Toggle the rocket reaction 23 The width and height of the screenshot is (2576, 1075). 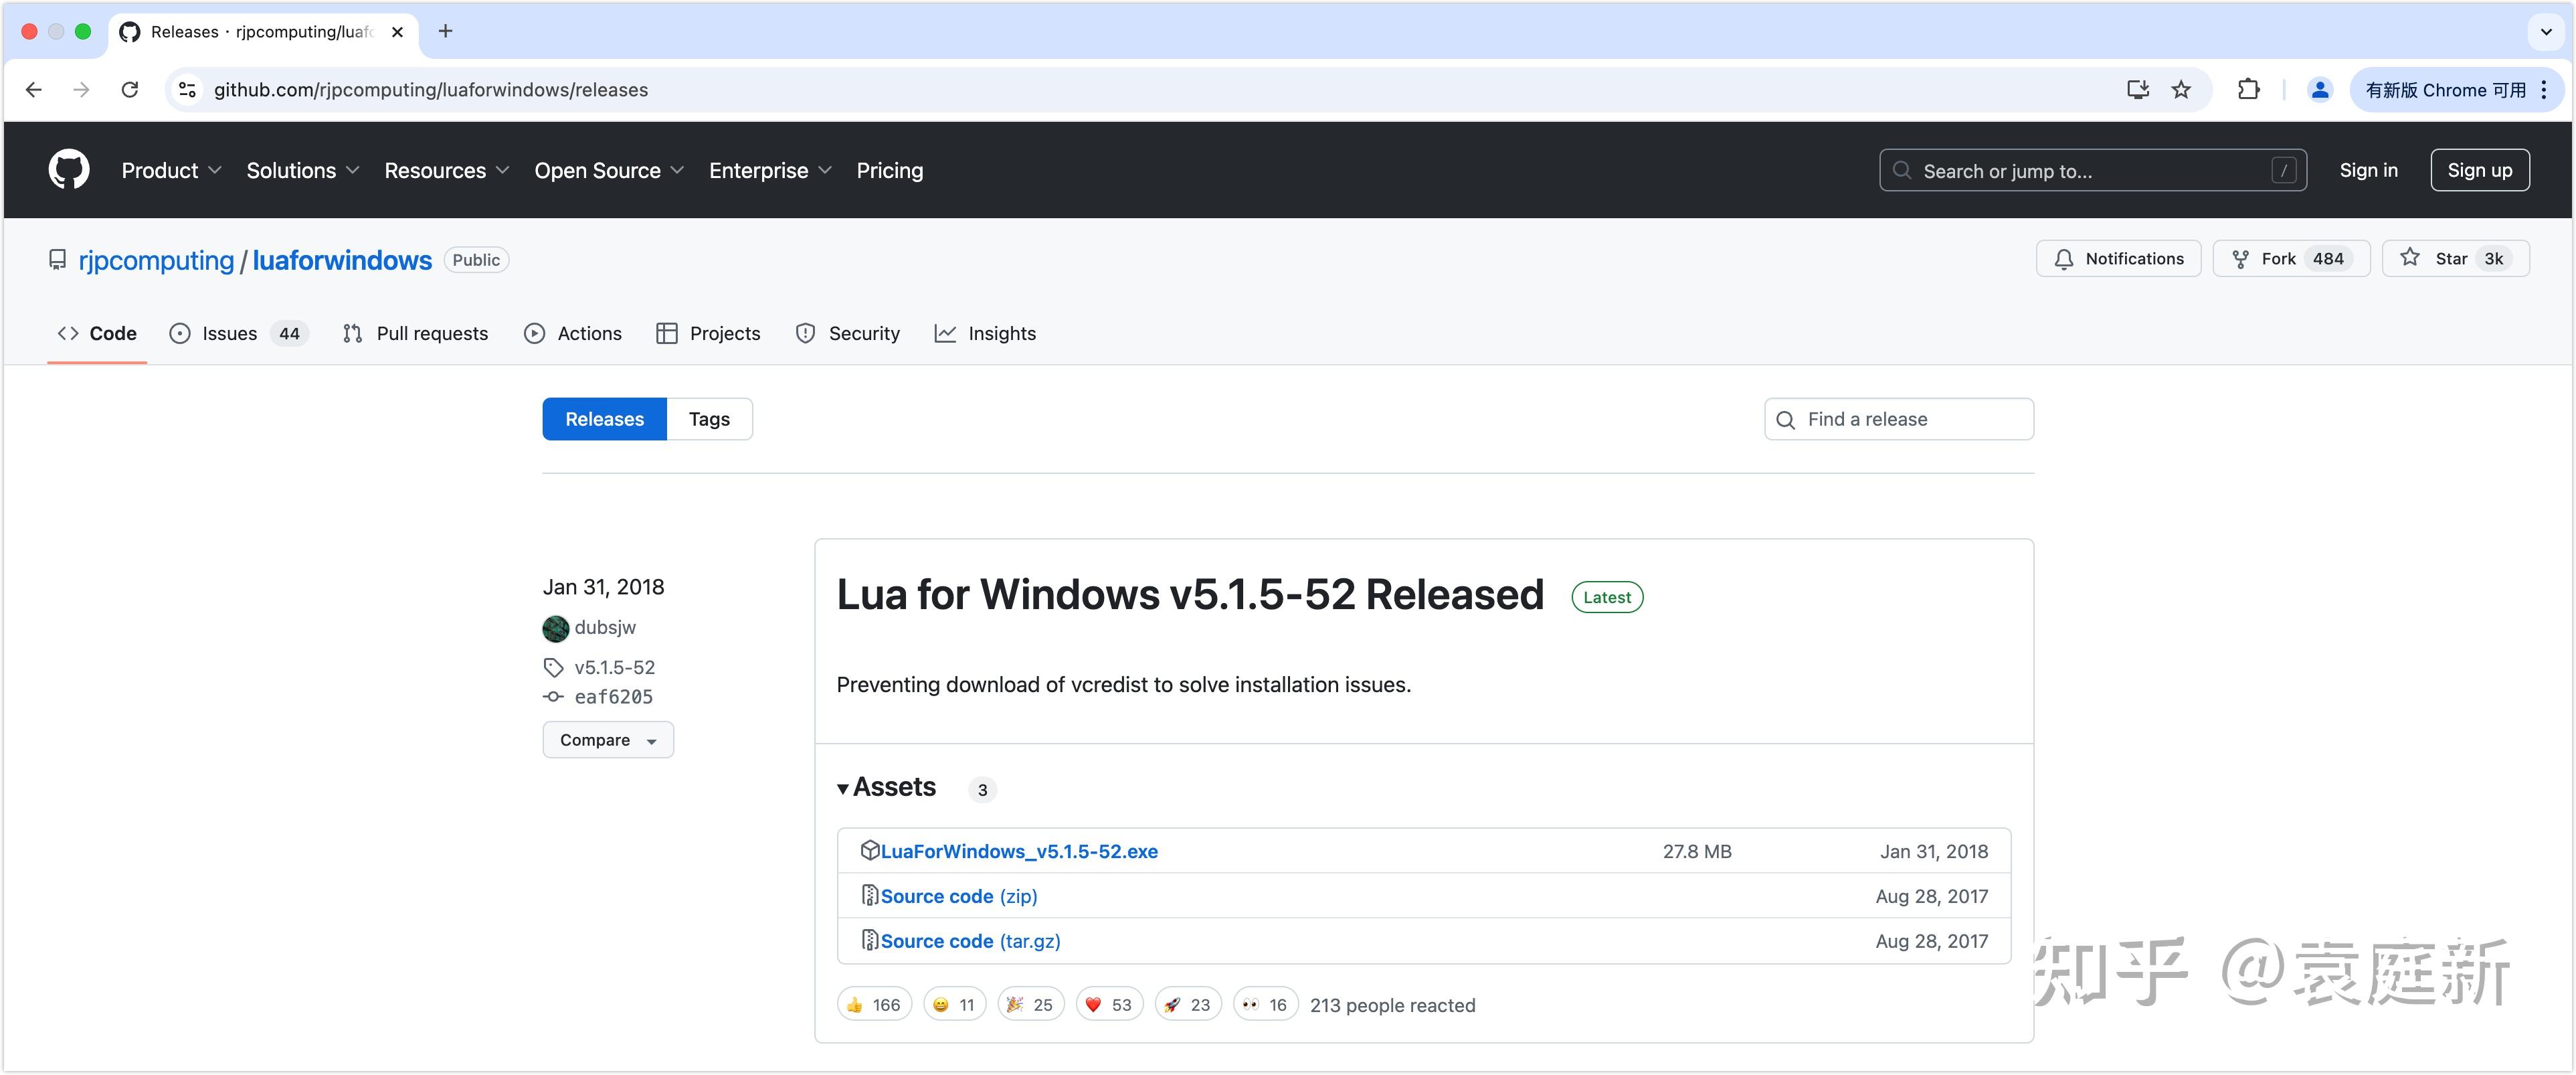pos(1187,1004)
